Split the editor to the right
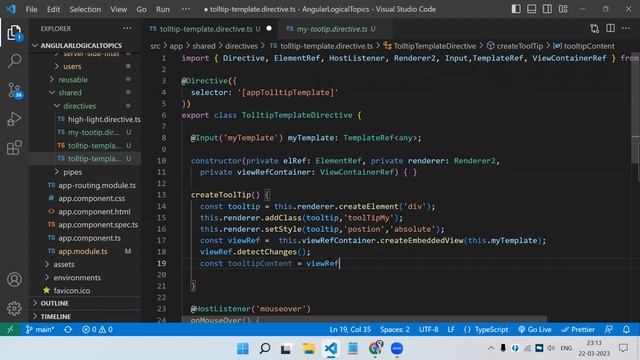Screen dimensions: 640x360 (611, 28)
